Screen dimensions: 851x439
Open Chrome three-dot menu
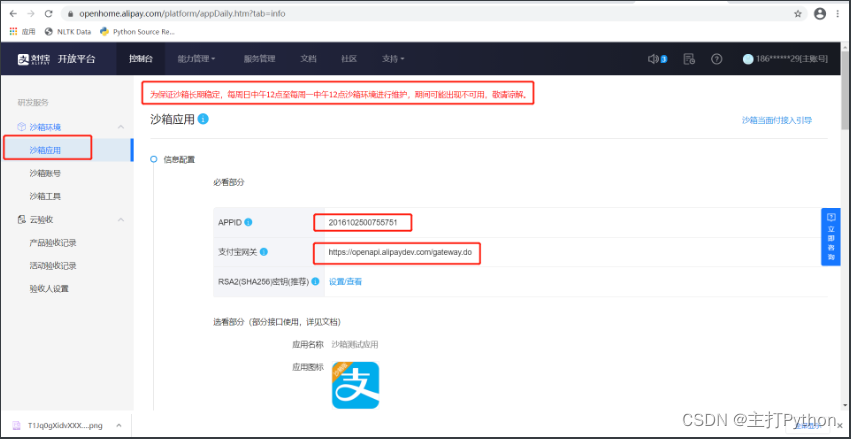837,14
